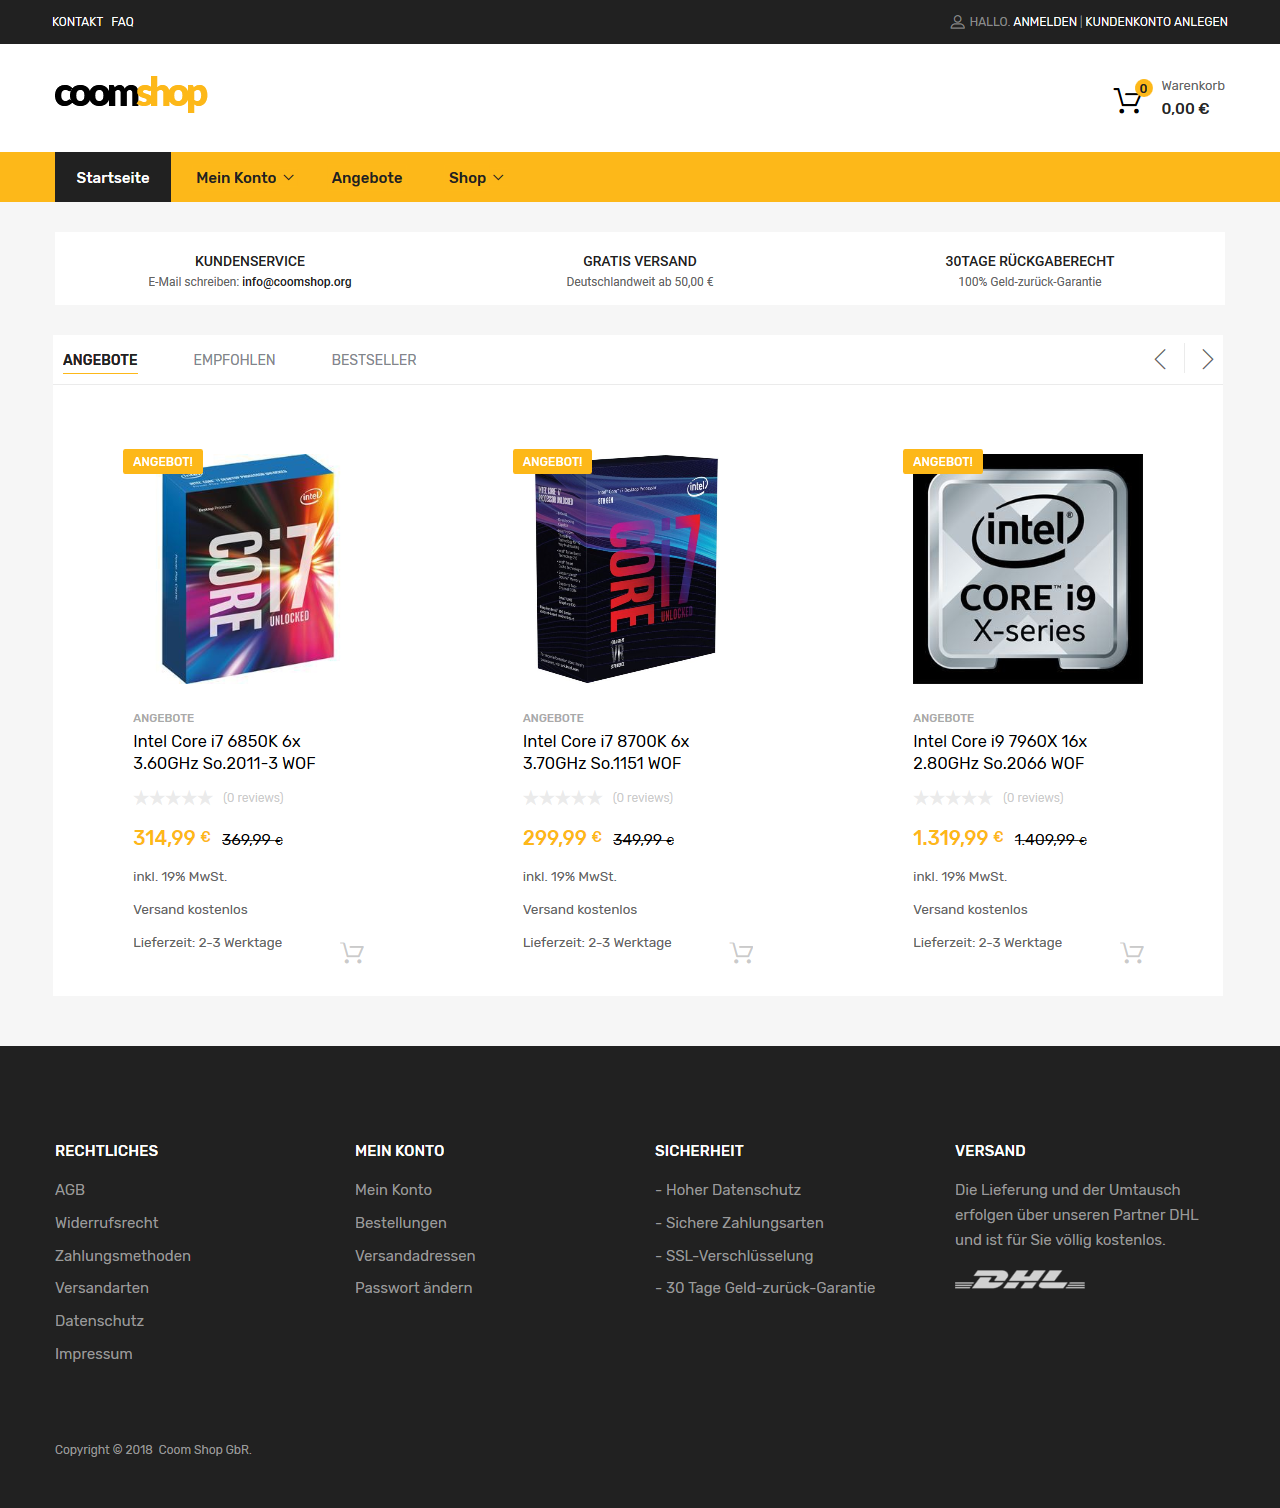Click star rating of Intel Core i9 7960X
Screen dimensions: 1280x1508
(x=953, y=798)
